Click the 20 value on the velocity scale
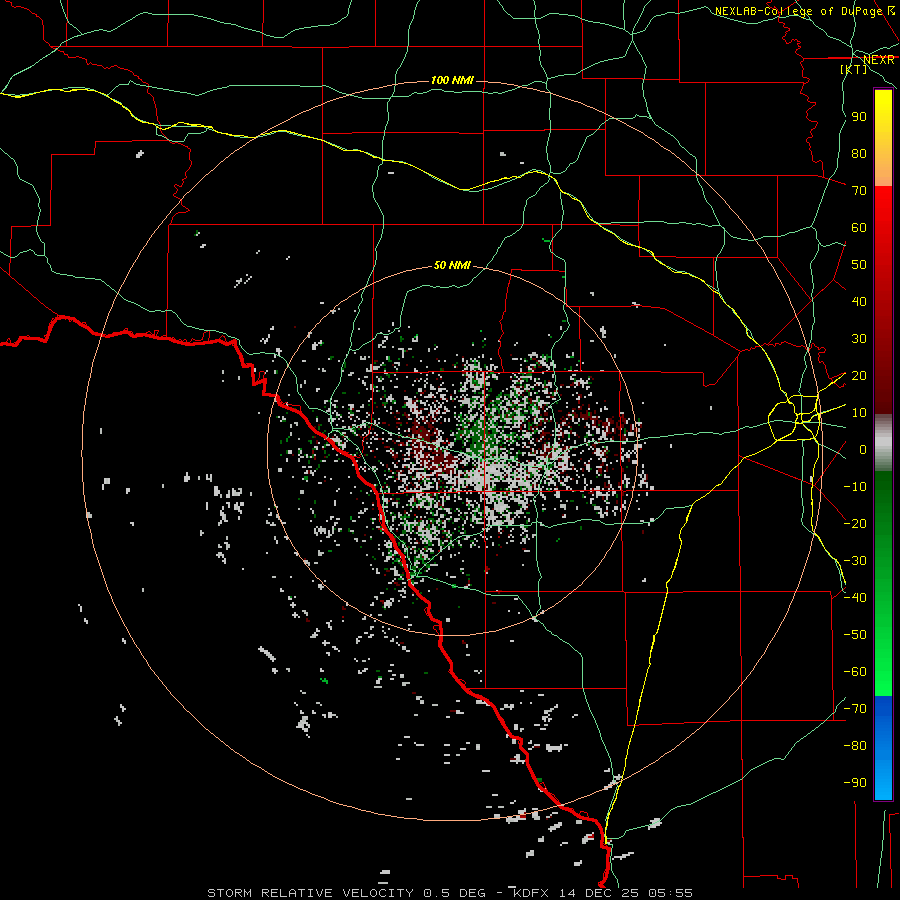900x900 pixels. 859,376
